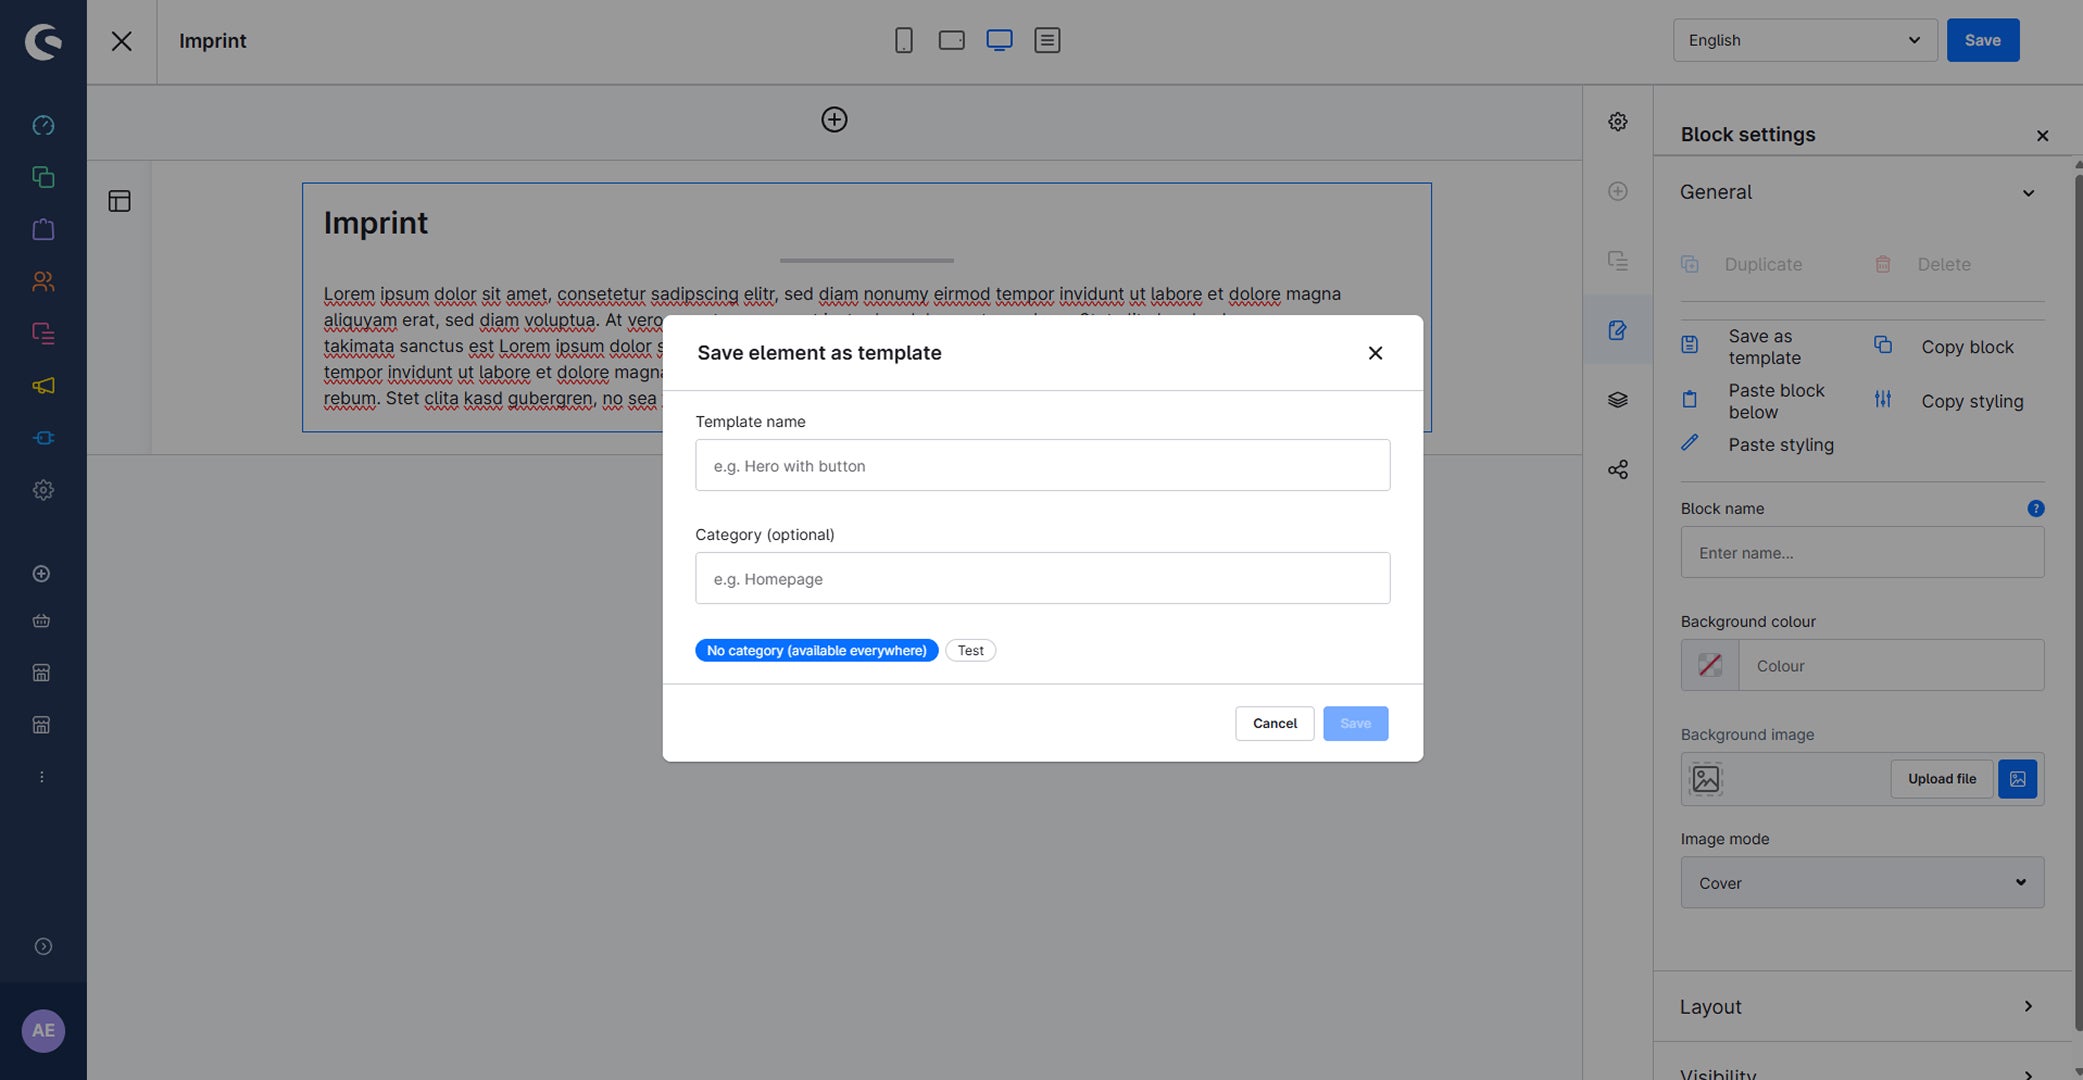The height and width of the screenshot is (1080, 2083).
Task: Click Save in the template dialog
Action: [x=1355, y=723]
